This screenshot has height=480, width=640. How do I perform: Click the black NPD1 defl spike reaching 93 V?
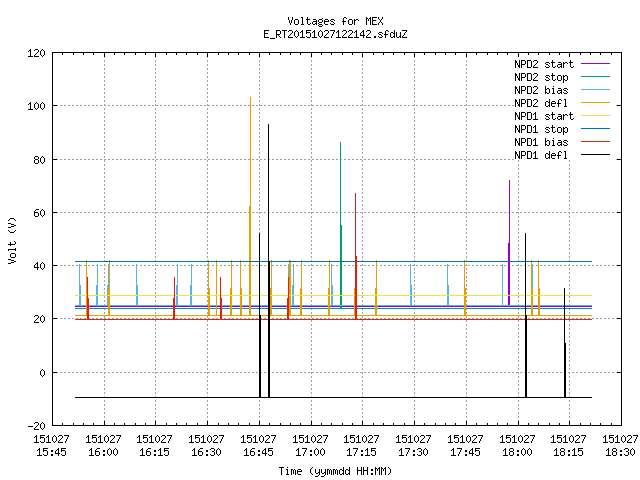click(269, 125)
